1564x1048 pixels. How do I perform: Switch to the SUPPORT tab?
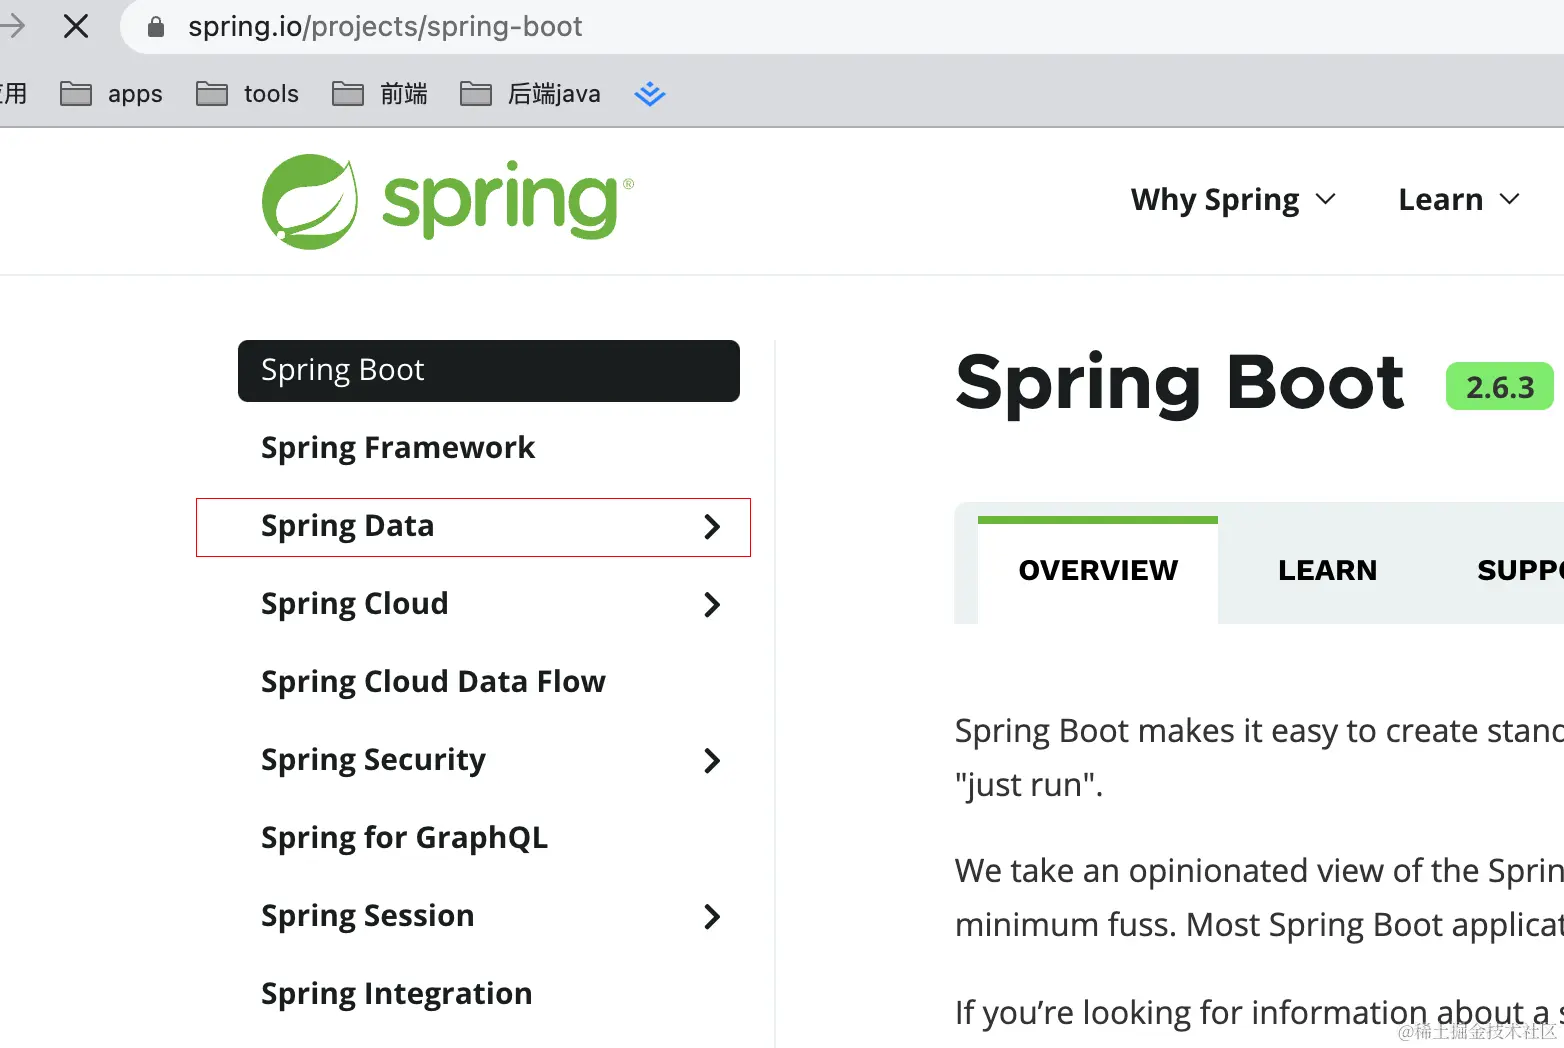coord(1520,570)
